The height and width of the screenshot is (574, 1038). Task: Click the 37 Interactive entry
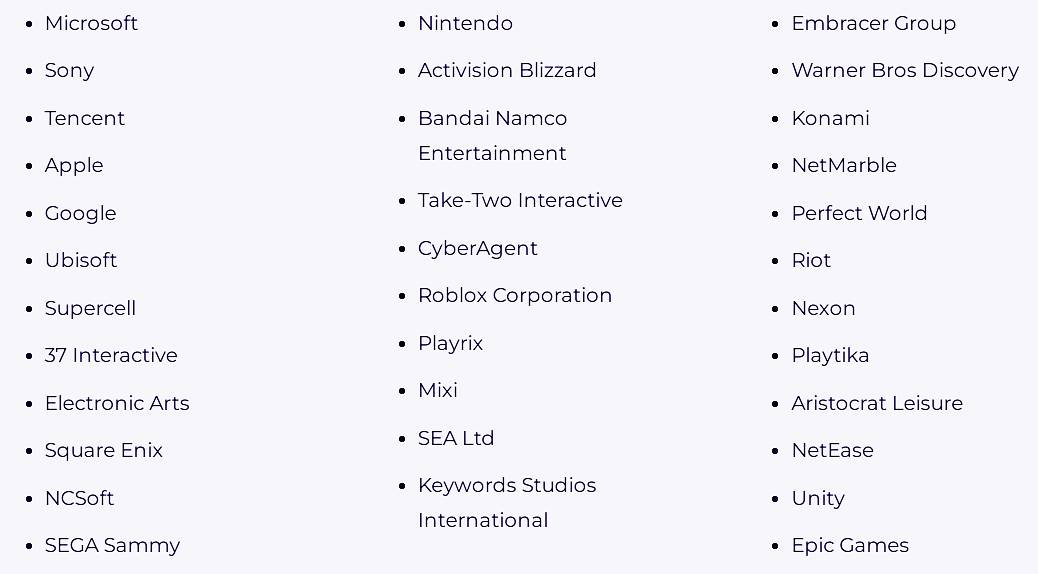[111, 355]
